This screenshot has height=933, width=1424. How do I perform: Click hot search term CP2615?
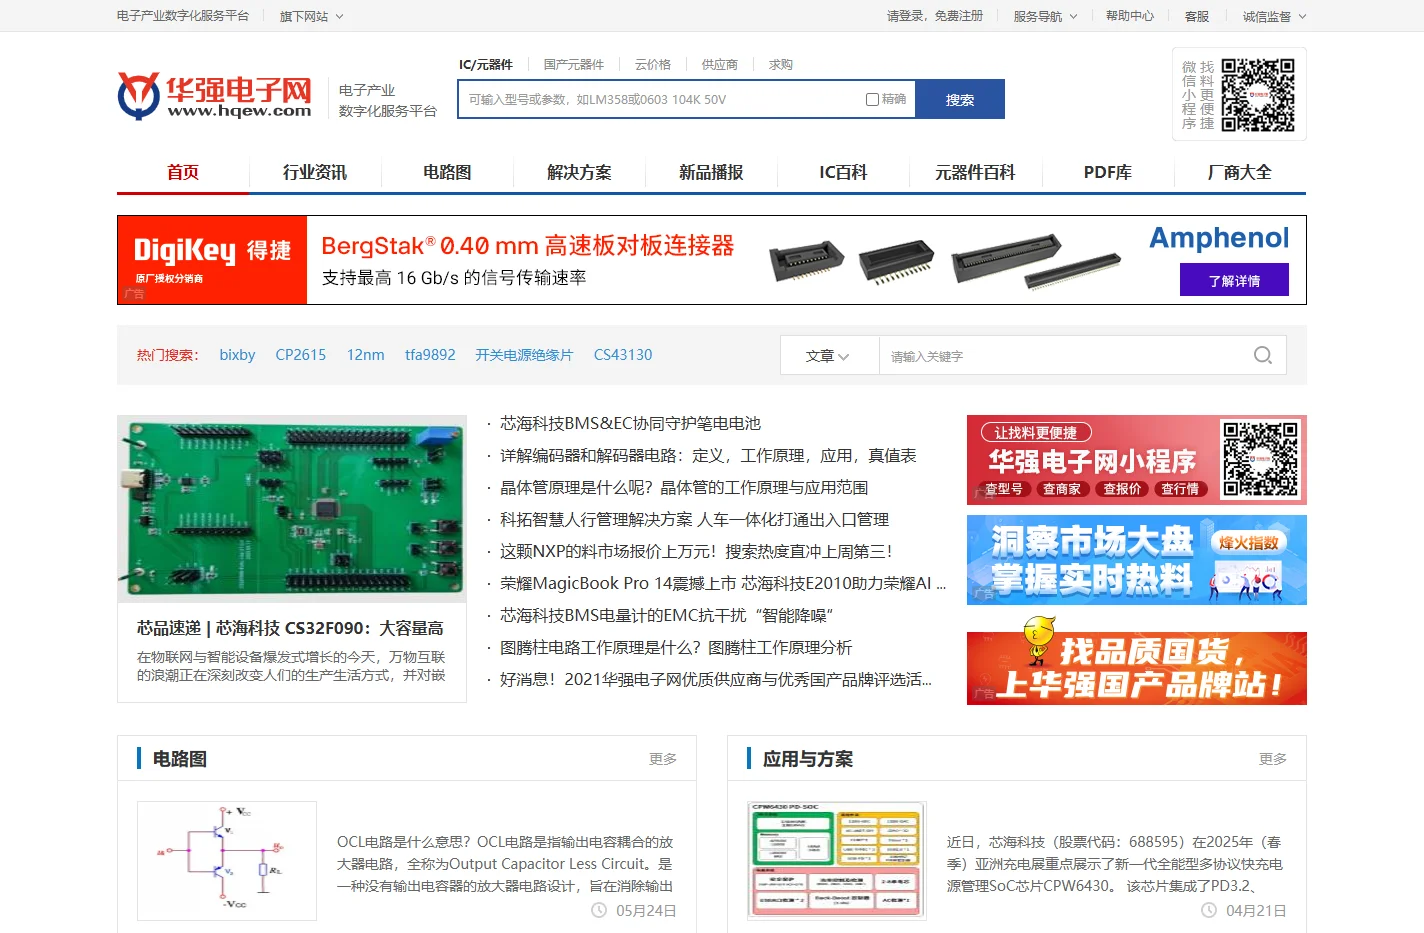pos(301,355)
